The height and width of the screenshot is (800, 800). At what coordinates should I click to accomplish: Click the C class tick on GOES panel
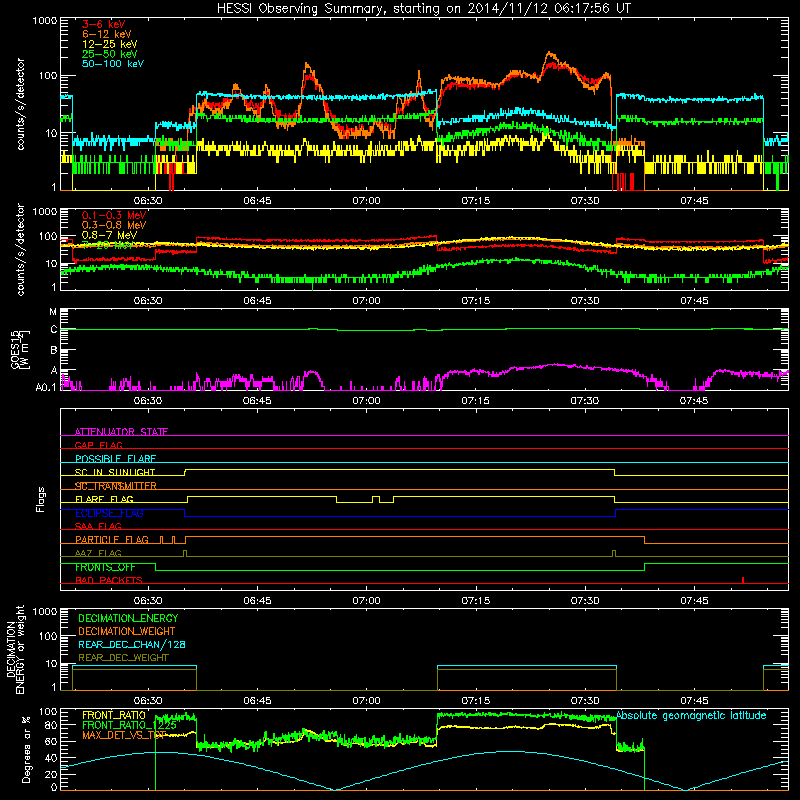(54, 330)
